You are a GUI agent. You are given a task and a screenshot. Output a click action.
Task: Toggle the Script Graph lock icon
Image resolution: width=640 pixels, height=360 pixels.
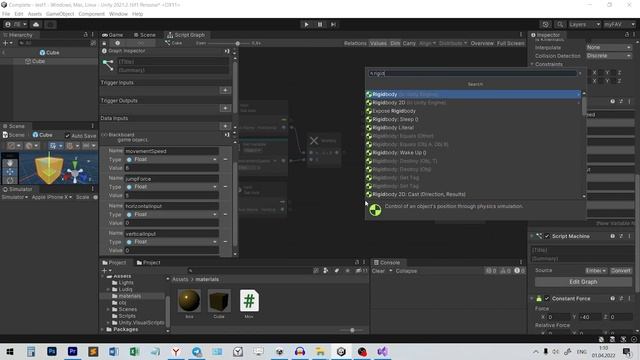104,43
